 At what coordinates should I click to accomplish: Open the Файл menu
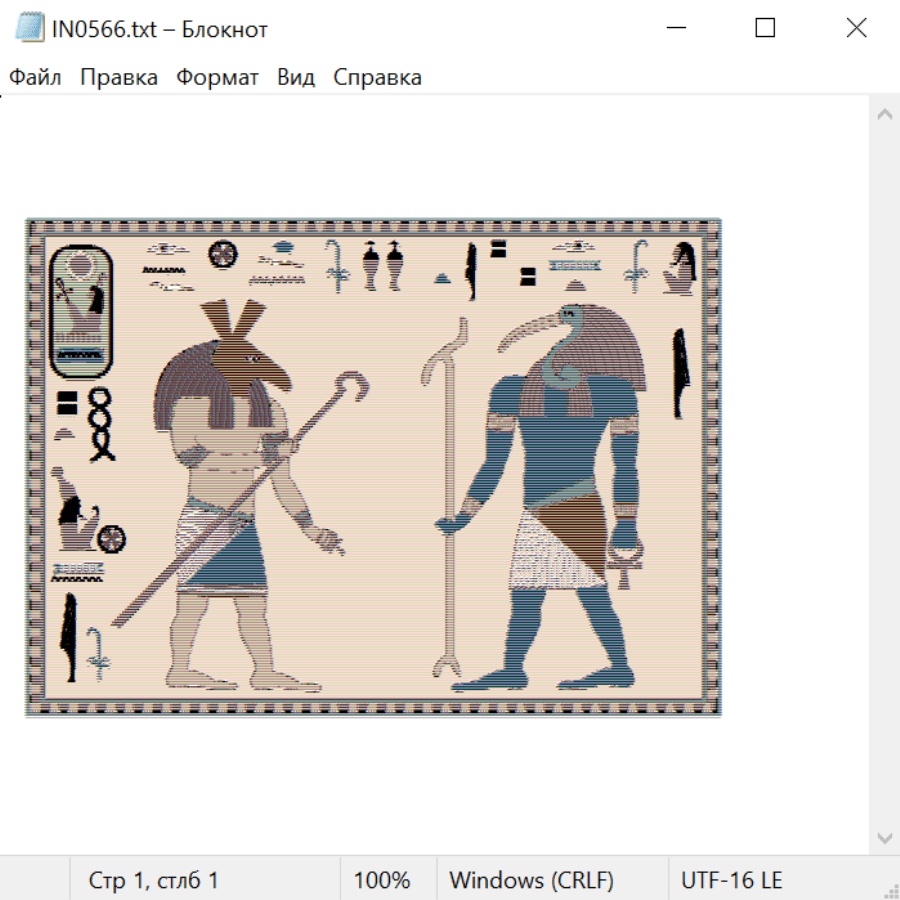35,78
